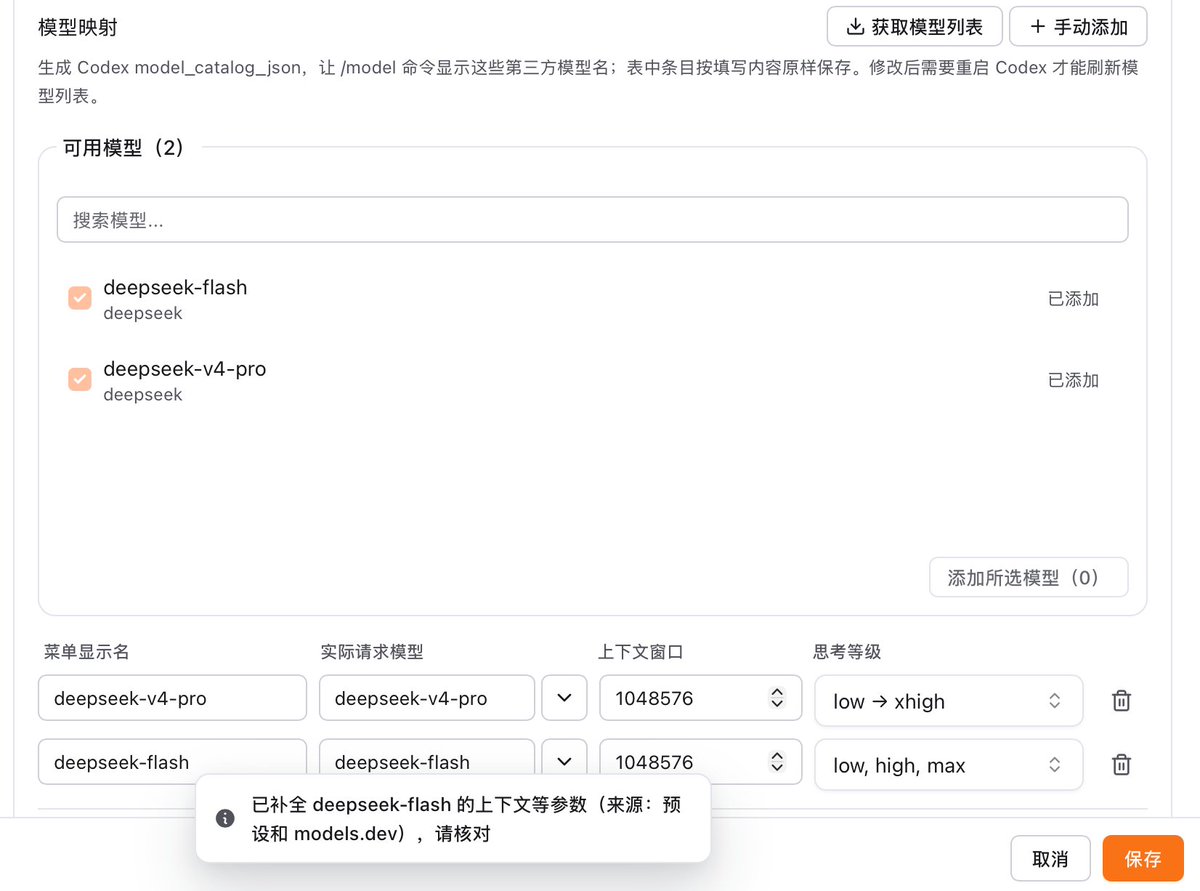This screenshot has width=1200, height=891.
Task: Click the 上下文窗口 column header
Action: point(640,652)
